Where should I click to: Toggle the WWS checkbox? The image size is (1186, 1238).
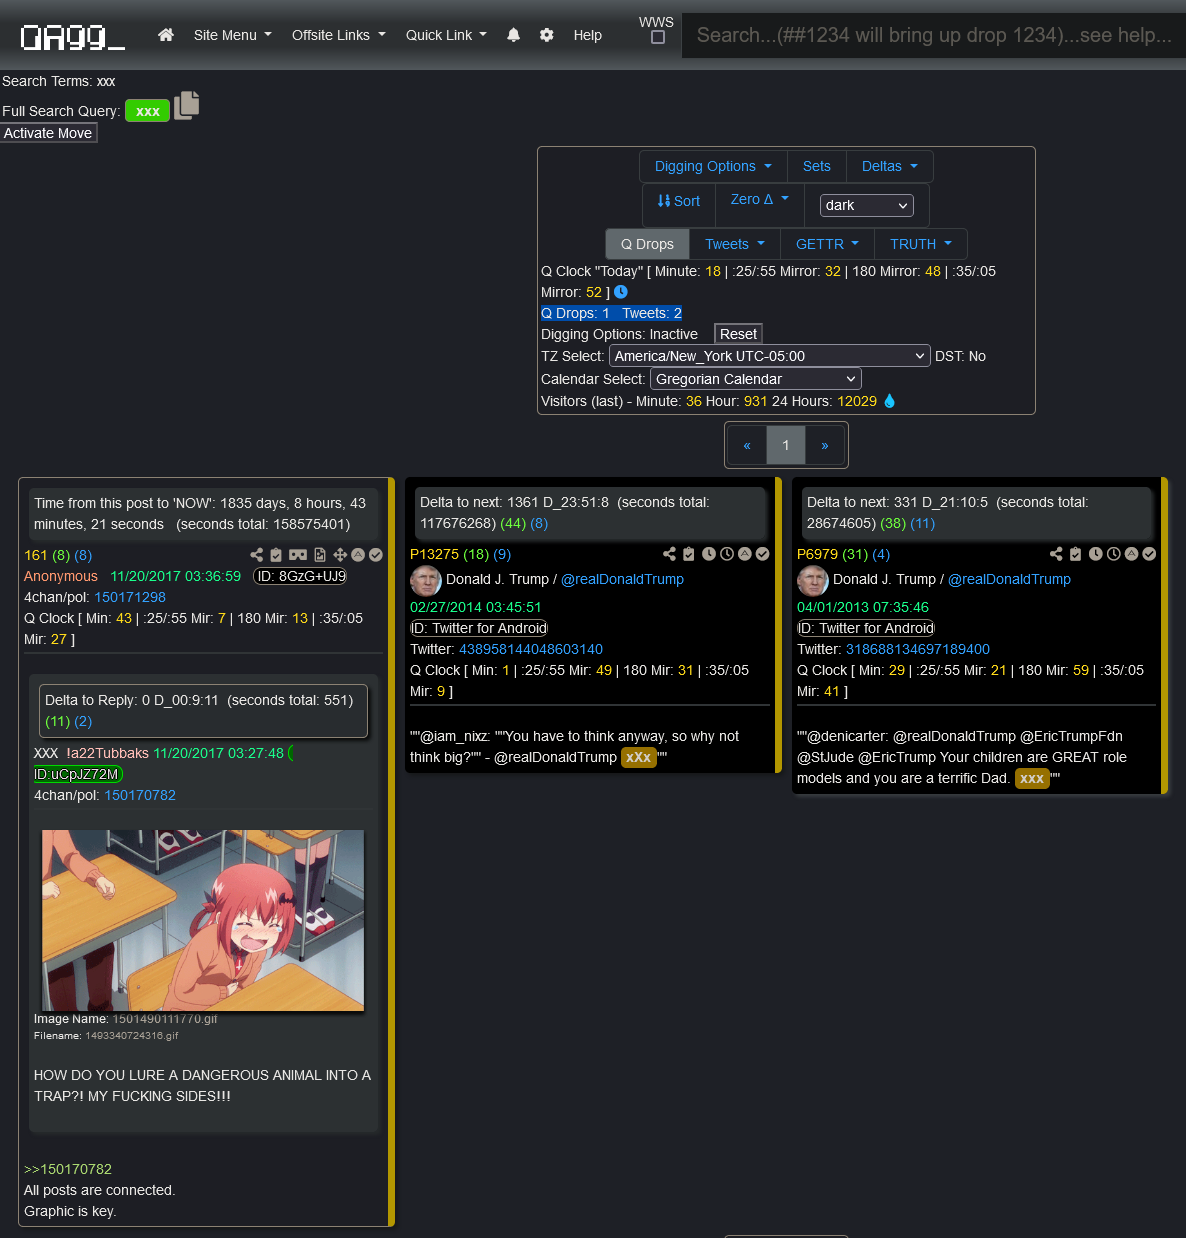click(x=658, y=38)
